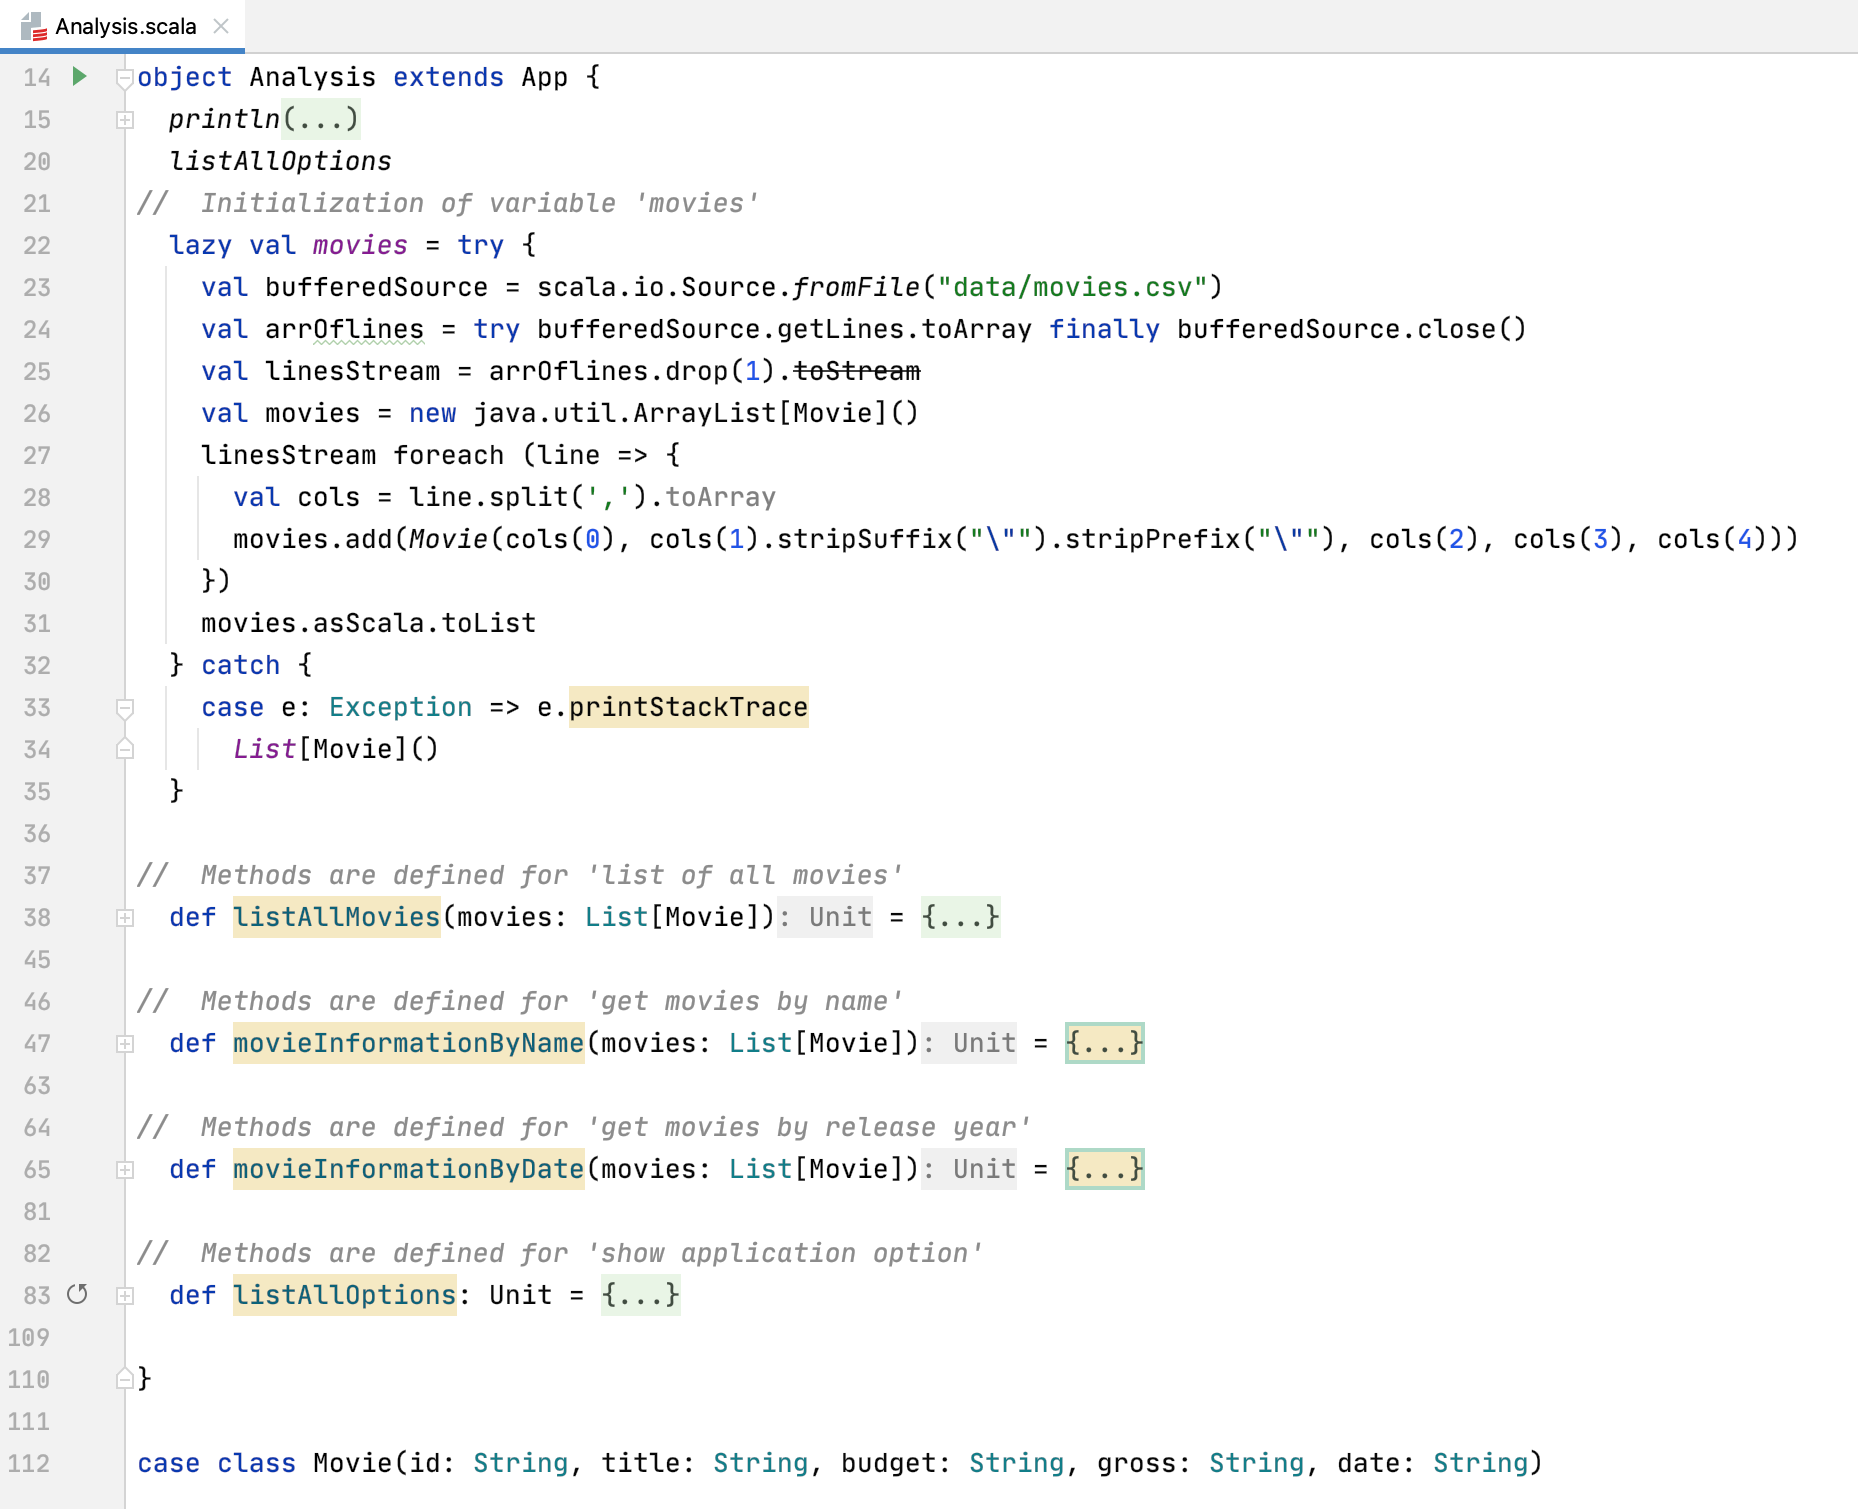Open the folded body {...} of movieInformationByDate
Viewport: 1858px width, 1509px height.
pos(1104,1169)
